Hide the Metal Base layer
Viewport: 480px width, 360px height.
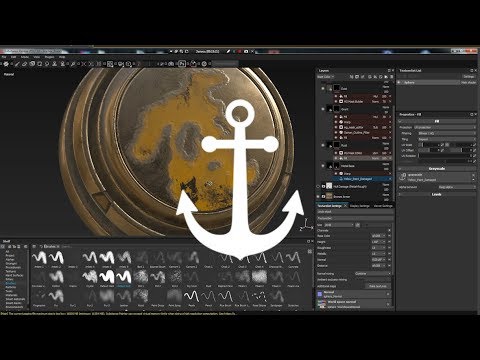(323, 166)
